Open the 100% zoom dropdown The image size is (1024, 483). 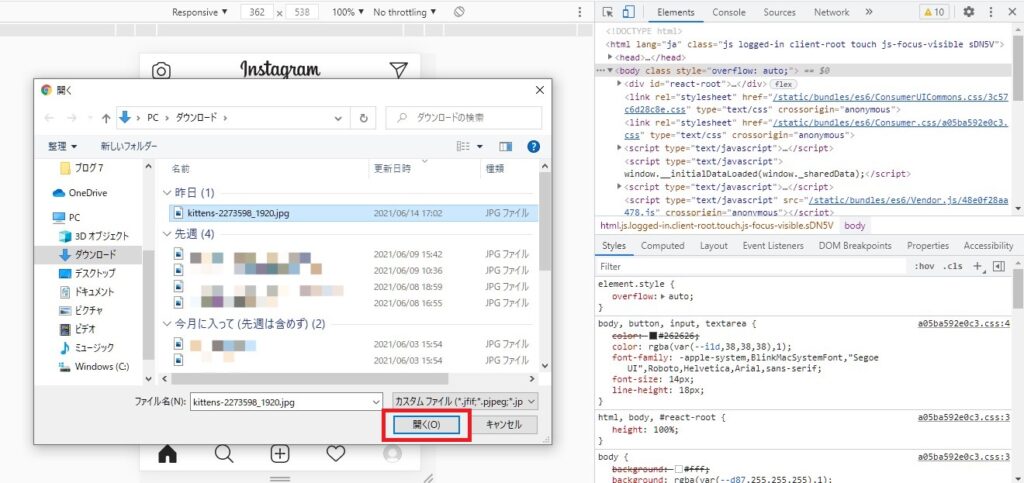pos(347,12)
